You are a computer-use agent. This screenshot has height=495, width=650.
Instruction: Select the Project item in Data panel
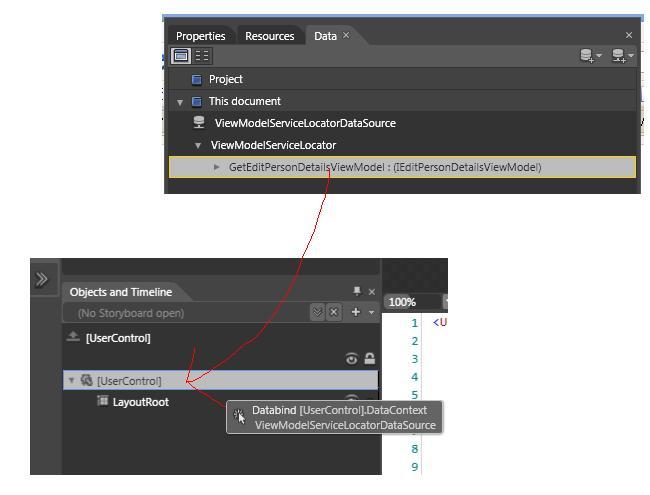225,79
